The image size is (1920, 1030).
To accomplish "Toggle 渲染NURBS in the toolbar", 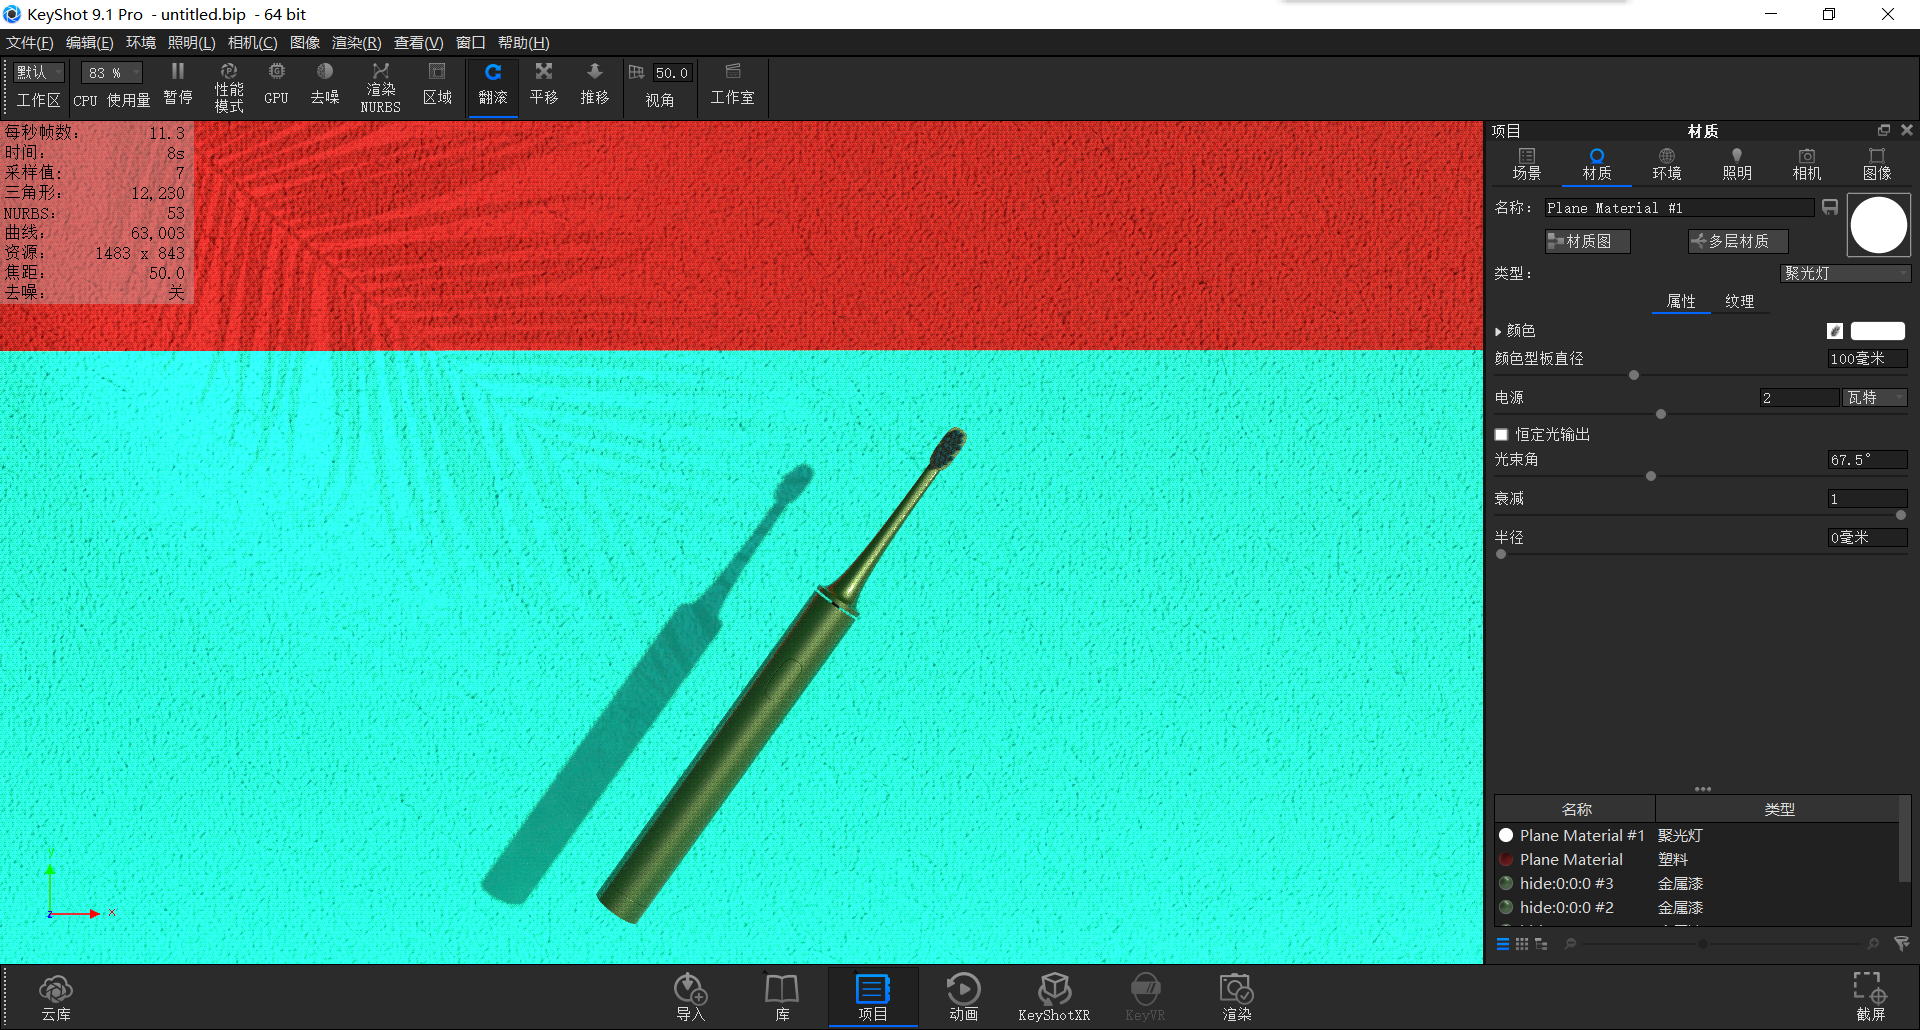I will pyautogui.click(x=380, y=86).
